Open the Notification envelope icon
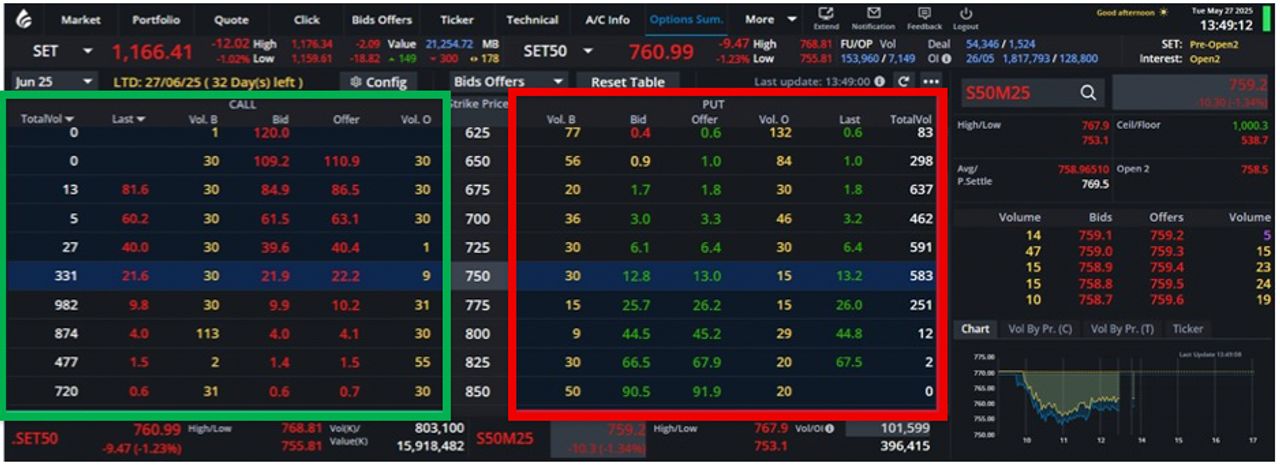This screenshot has width=1280, height=467. (x=873, y=14)
